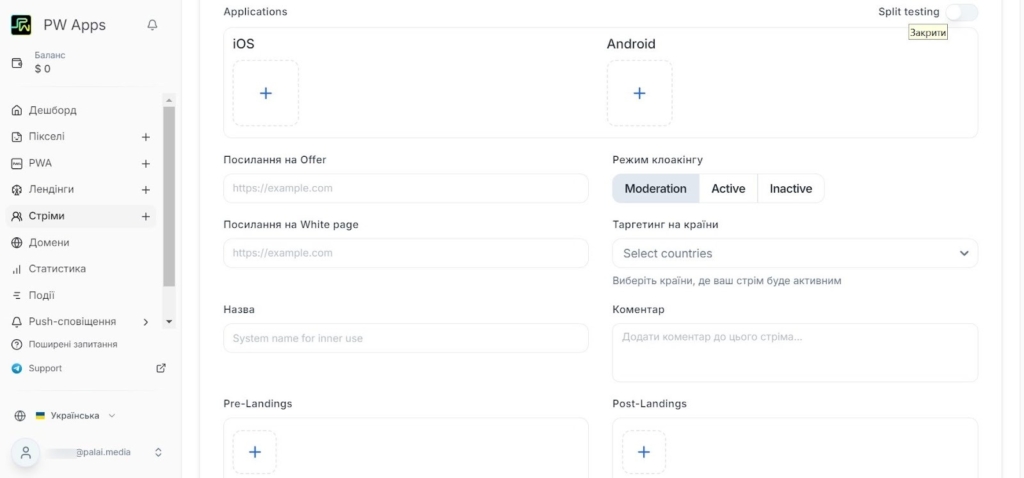Click the language globe icon
This screenshot has height=478, width=1024.
point(20,416)
